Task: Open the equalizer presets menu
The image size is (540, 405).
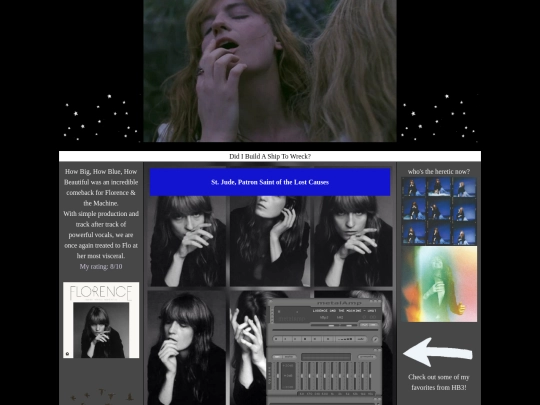Action: coord(367,357)
